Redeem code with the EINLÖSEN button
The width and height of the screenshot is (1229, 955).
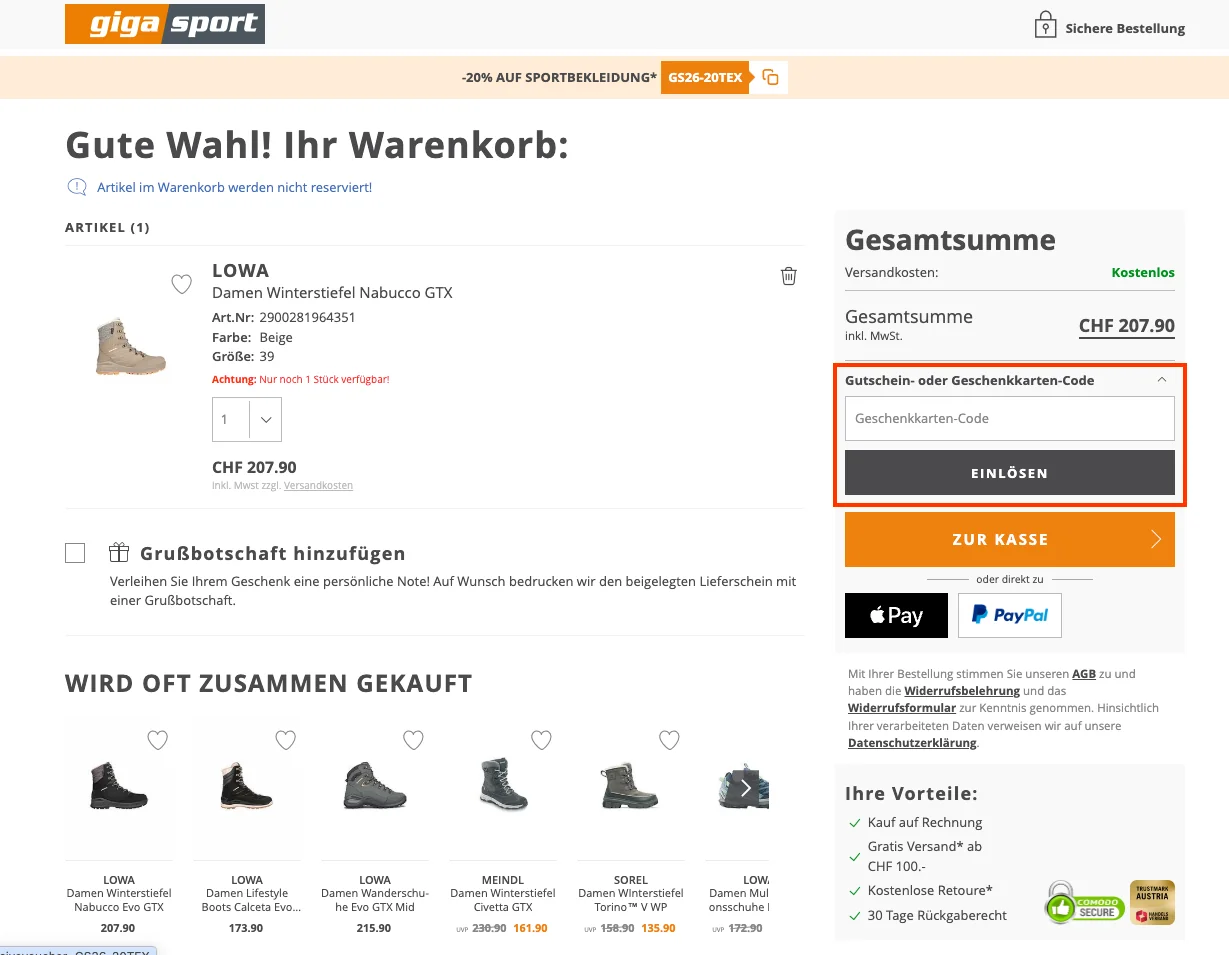[x=1009, y=472]
